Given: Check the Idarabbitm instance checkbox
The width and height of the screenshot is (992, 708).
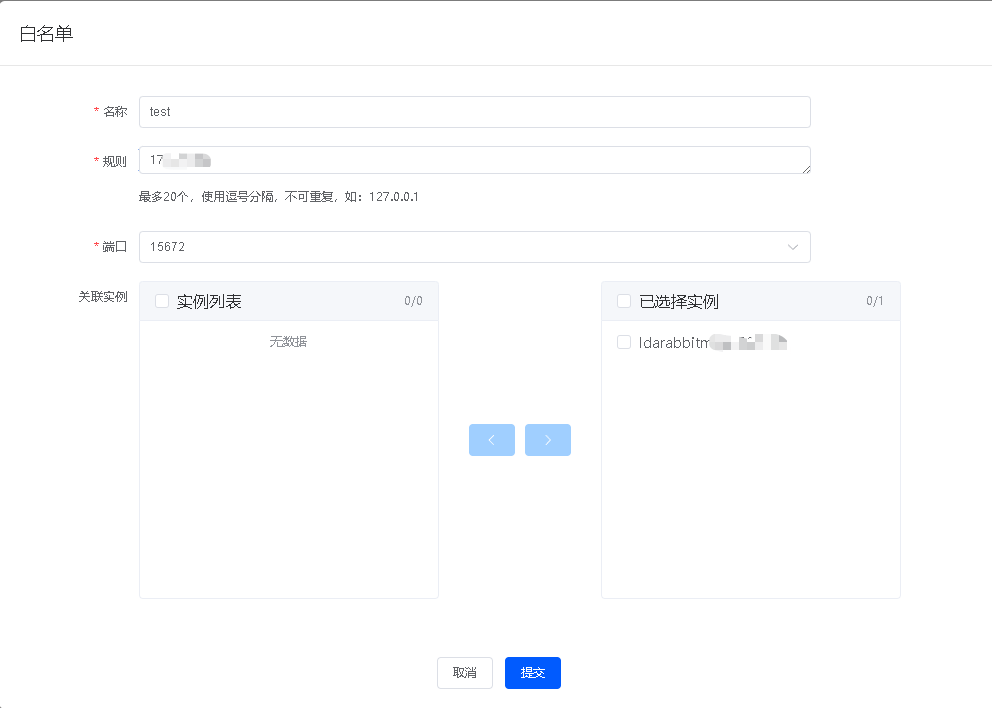Looking at the screenshot, I should point(625,342).
